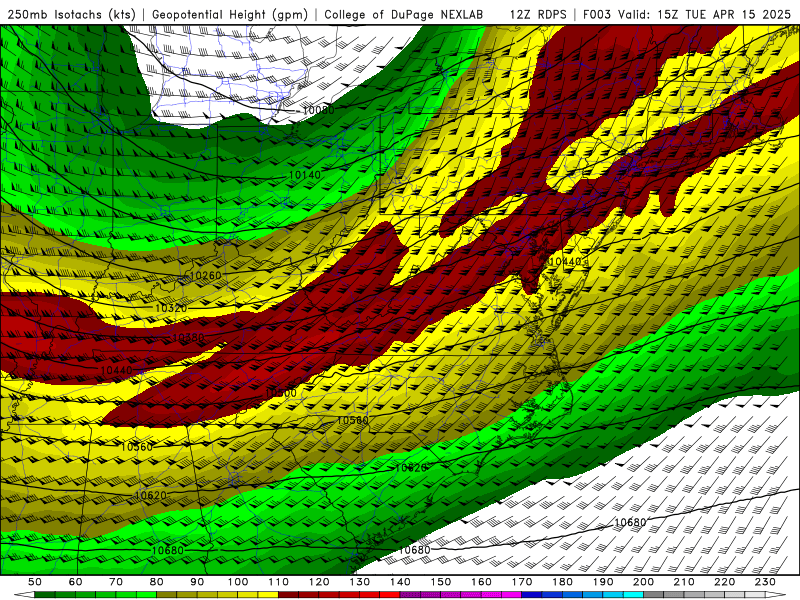The height and width of the screenshot is (600, 800).
Task: Click the "College of DuPage NEXLAB" header text
Action: [x=403, y=14]
